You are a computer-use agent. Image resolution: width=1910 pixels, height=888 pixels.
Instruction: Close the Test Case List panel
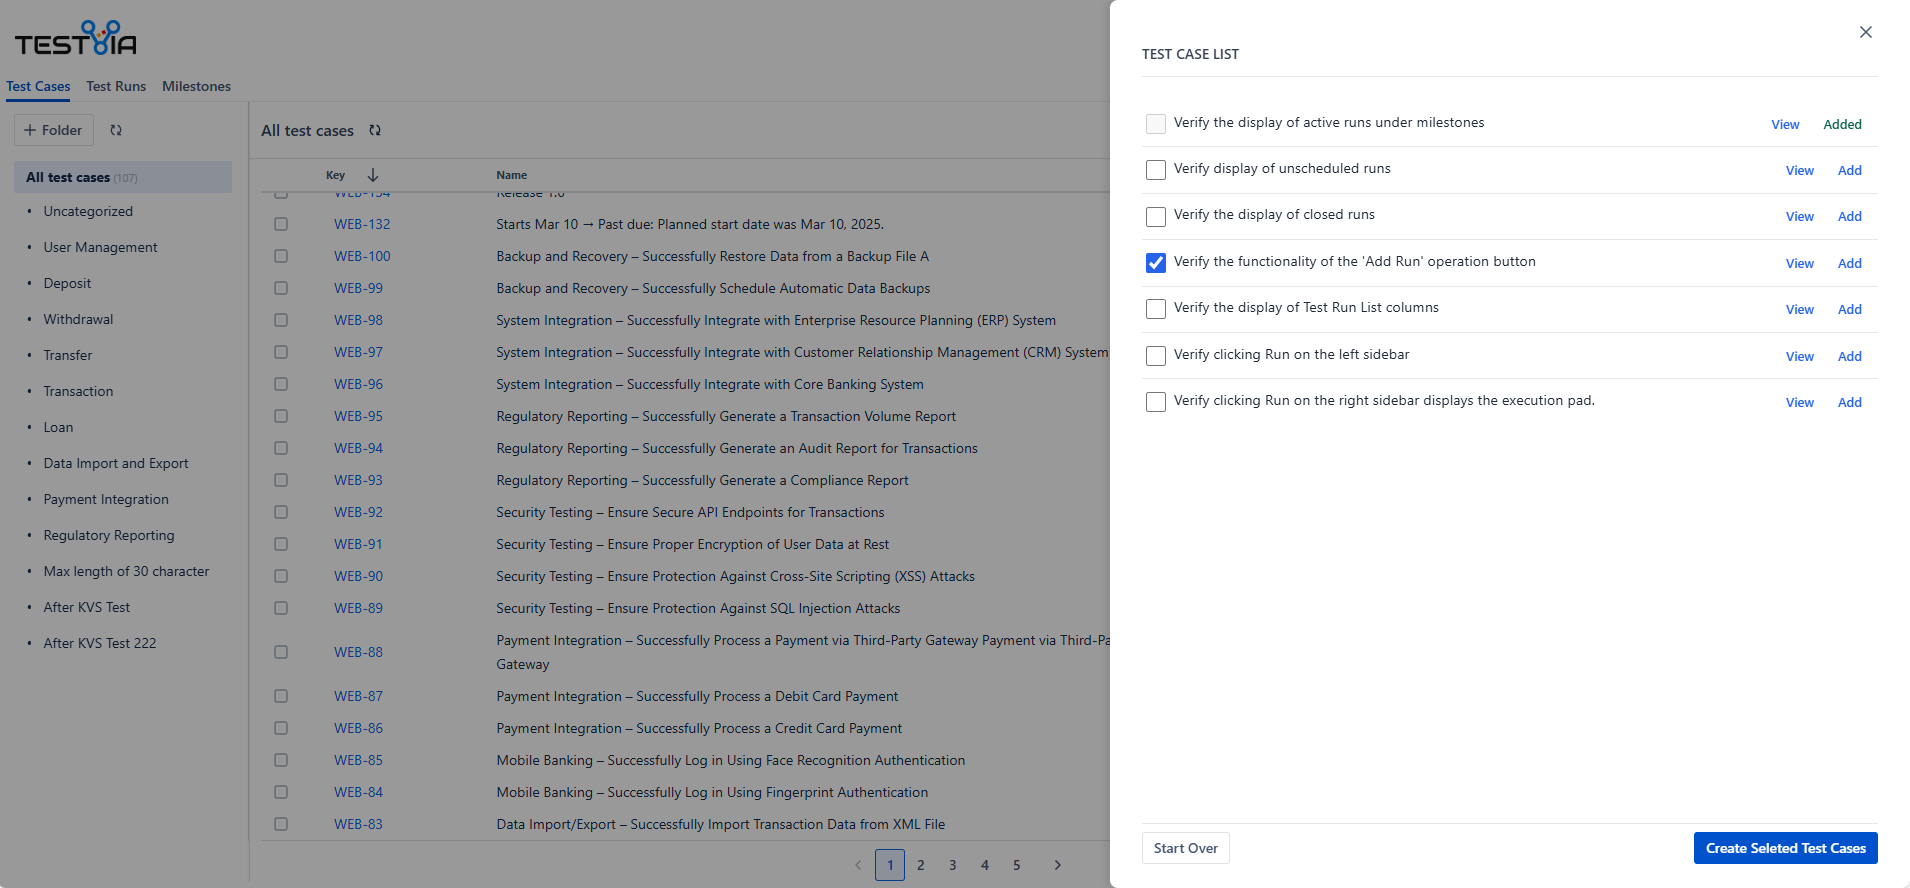point(1865,32)
